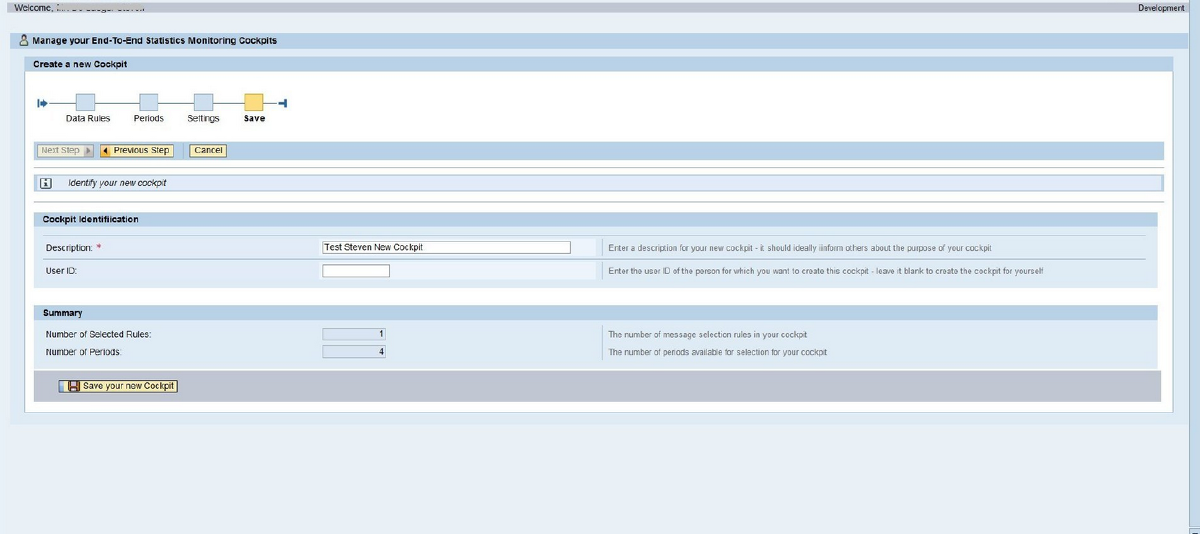Go to the Settings step box in the roadmap
The width and height of the screenshot is (1200, 534).
[203, 102]
